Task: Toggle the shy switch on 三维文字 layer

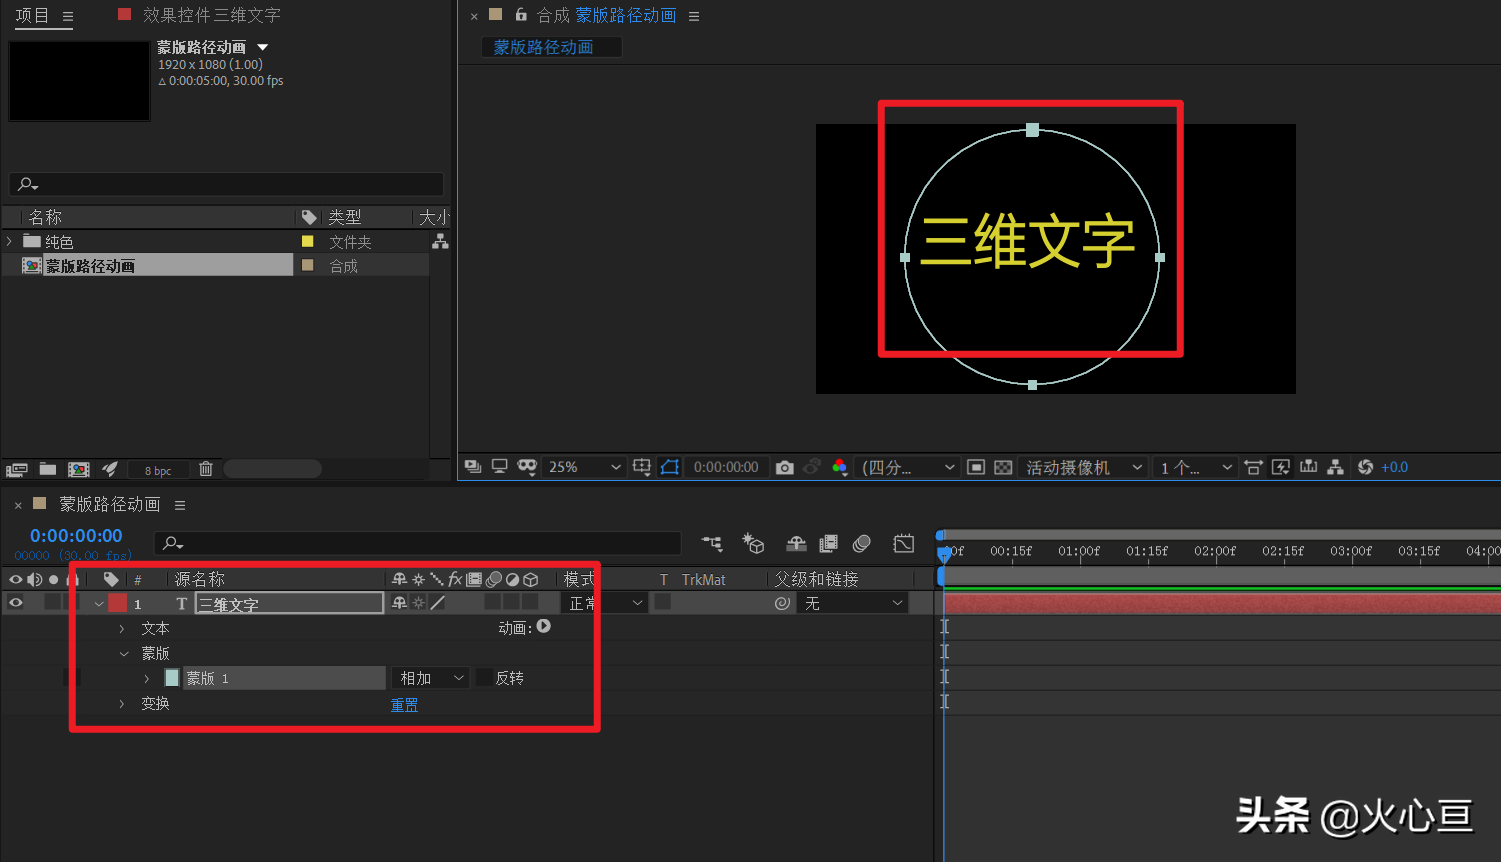Action: coord(400,603)
